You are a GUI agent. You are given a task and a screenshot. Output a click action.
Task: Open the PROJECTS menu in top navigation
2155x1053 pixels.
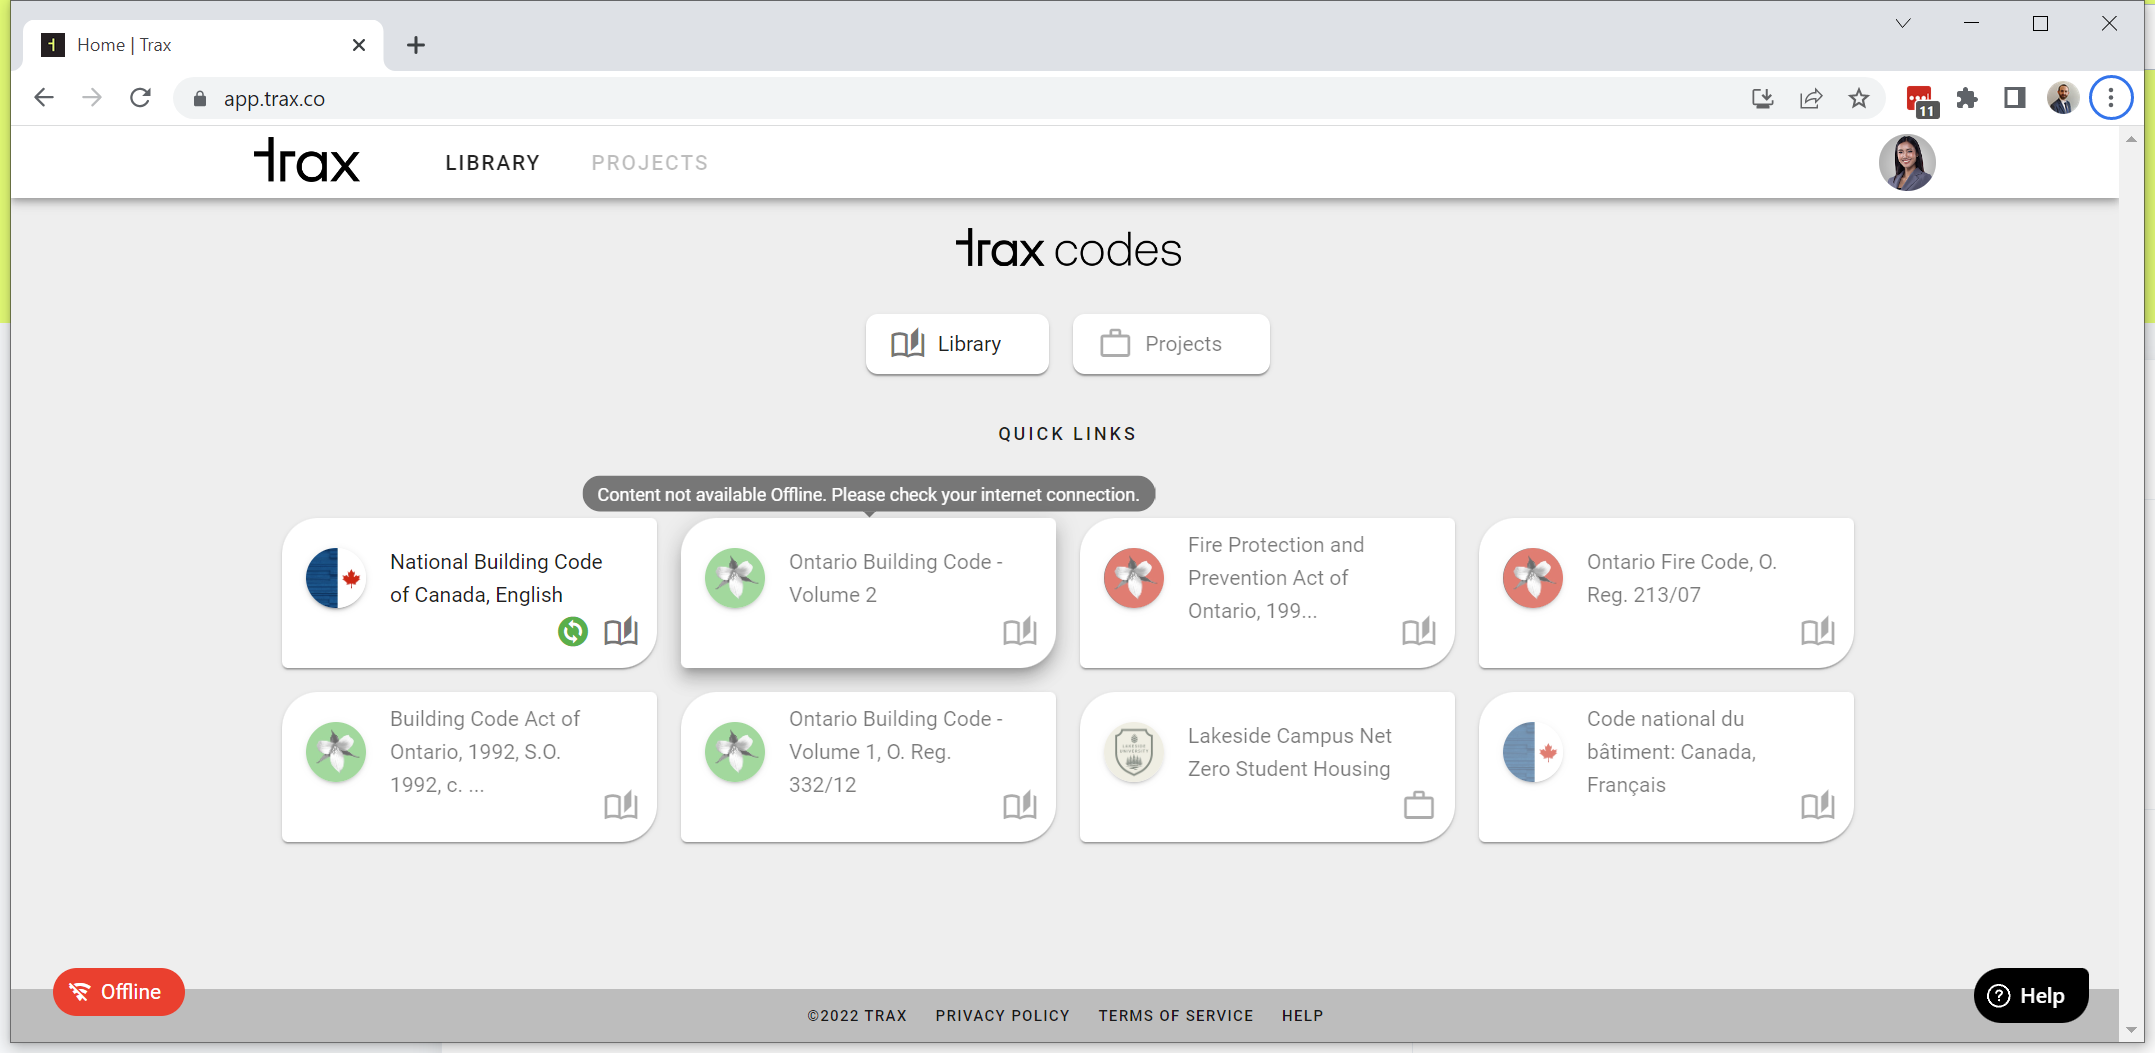click(650, 163)
